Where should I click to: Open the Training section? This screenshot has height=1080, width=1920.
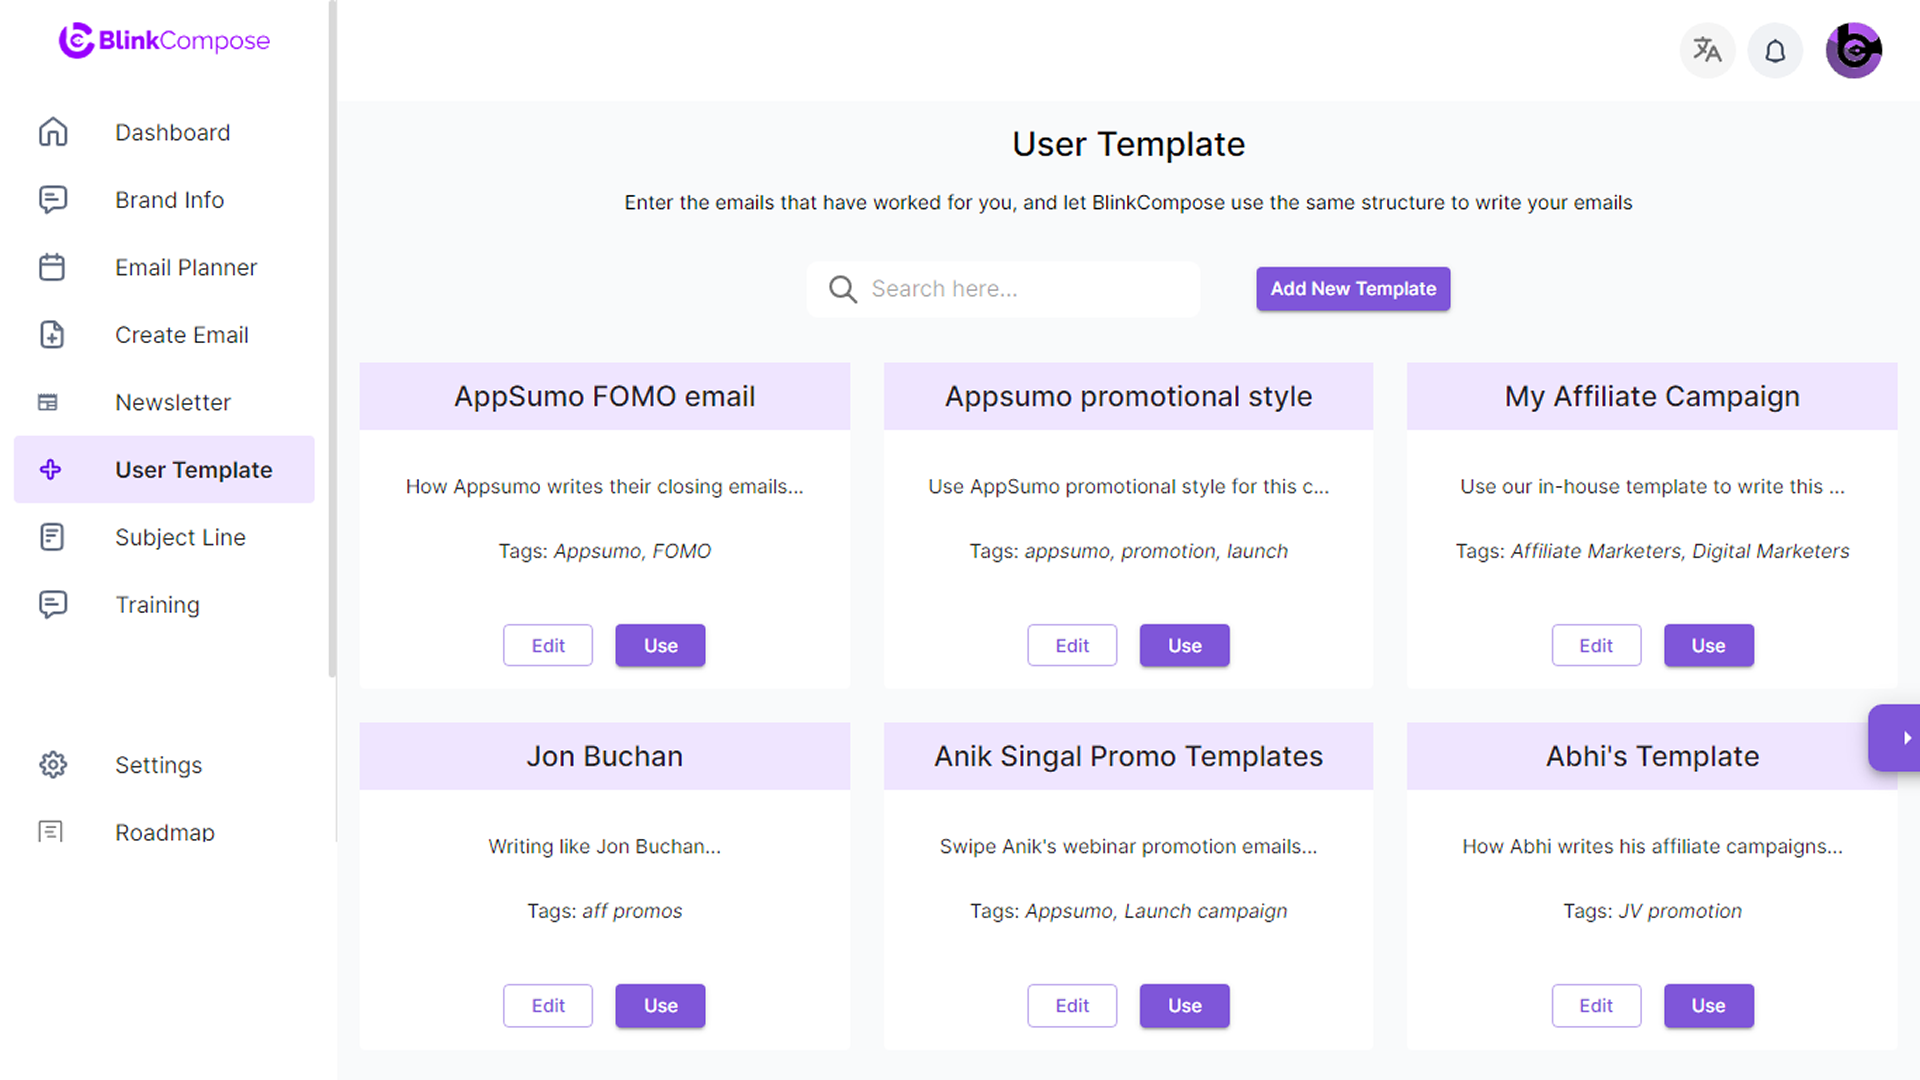[157, 605]
